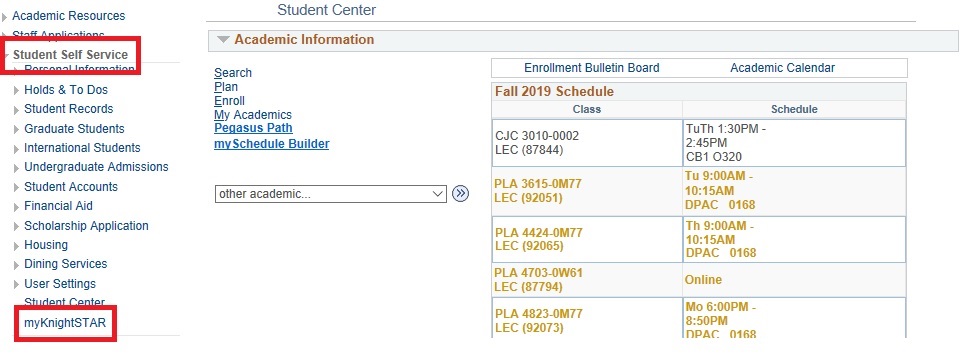Open the other academic dropdown

[330, 194]
